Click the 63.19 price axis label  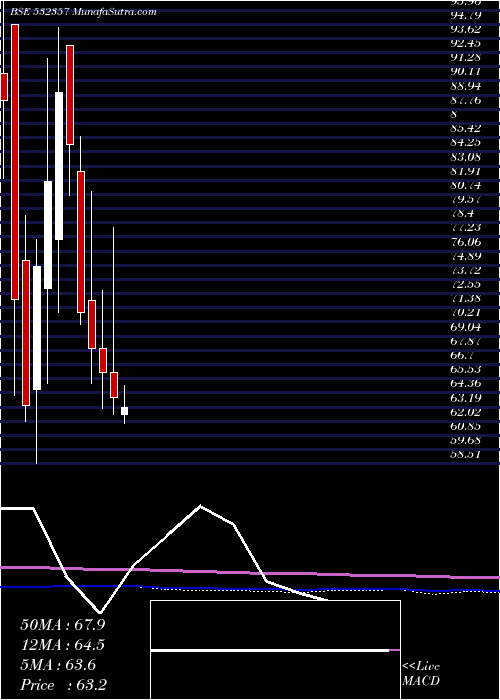point(465,397)
